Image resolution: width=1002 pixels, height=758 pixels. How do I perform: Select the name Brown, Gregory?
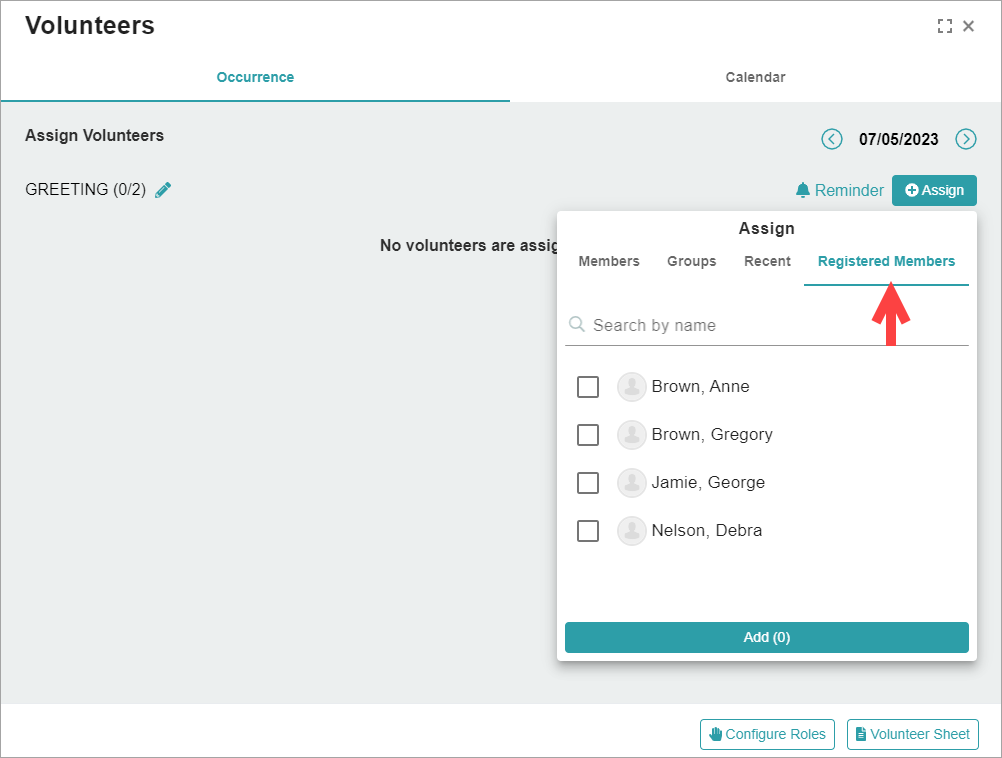point(712,435)
